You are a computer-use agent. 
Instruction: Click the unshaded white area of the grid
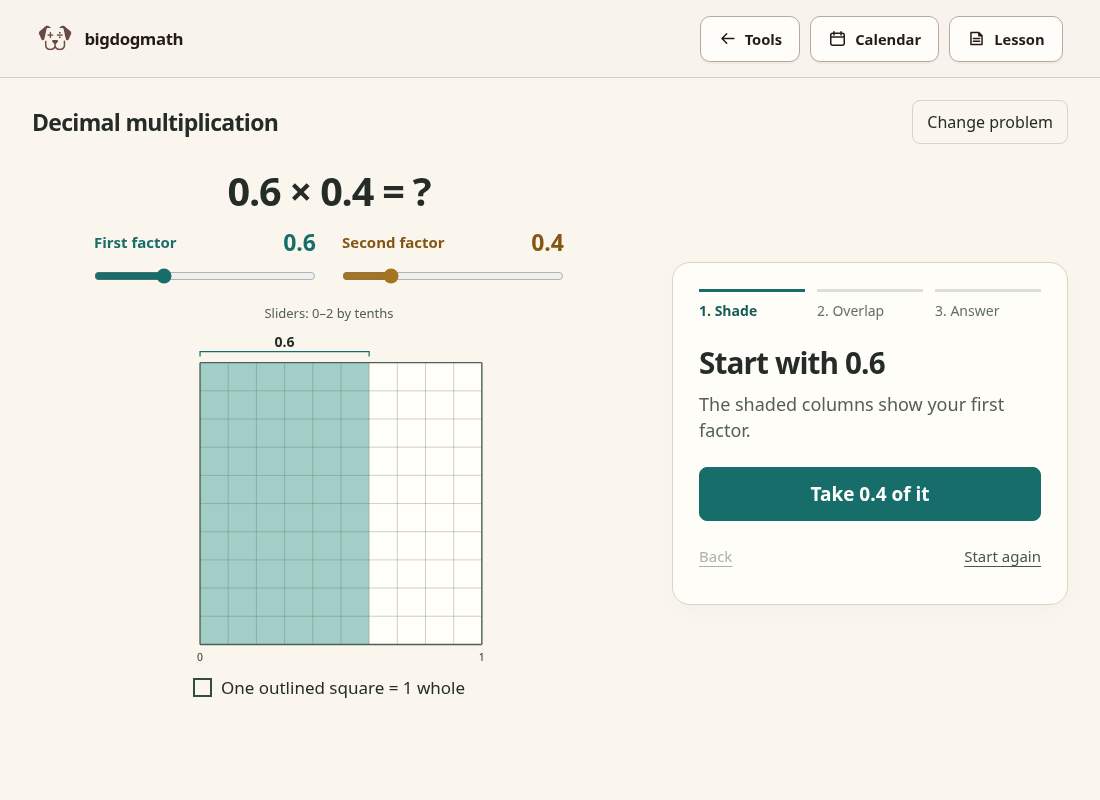pos(425,503)
